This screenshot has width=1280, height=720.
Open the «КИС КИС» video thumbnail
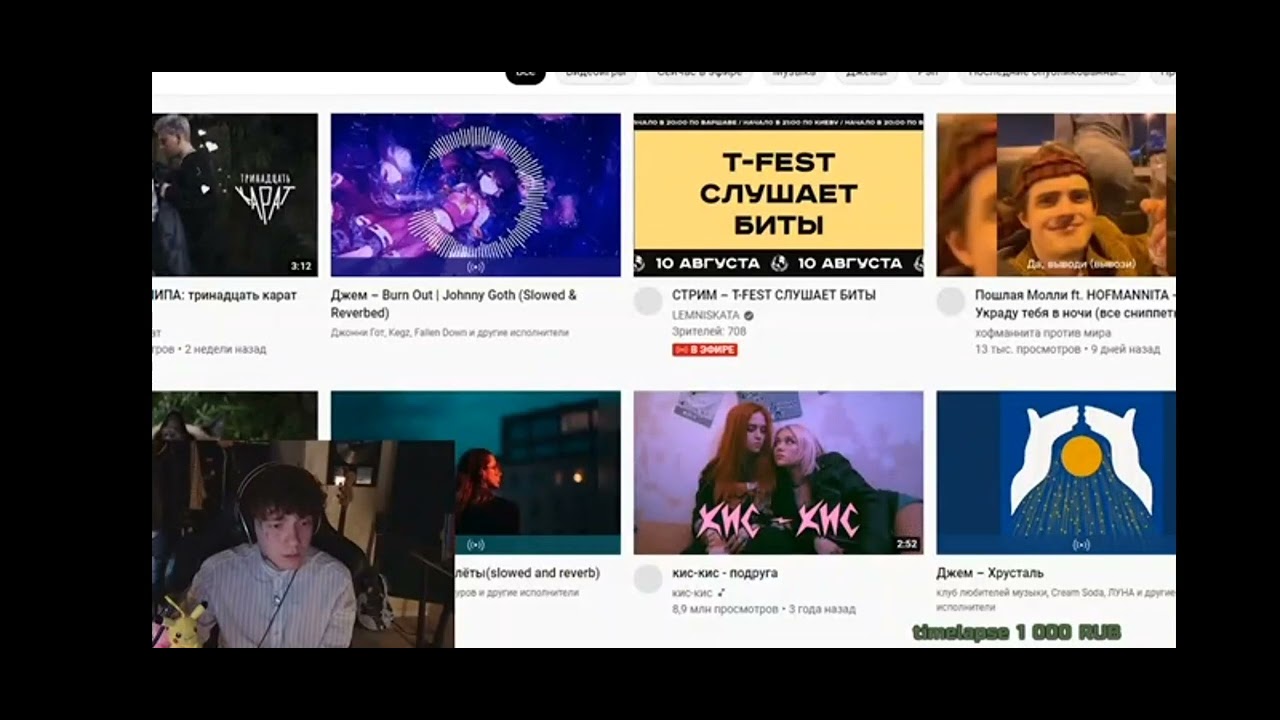click(778, 473)
